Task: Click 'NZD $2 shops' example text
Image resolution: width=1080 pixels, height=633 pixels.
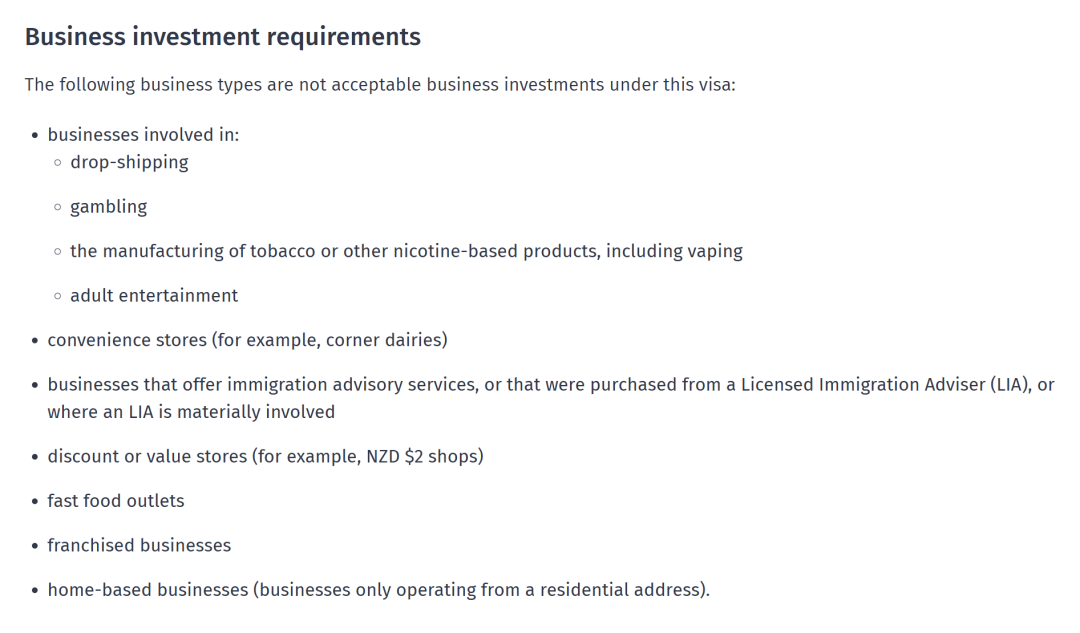Action: (x=422, y=457)
